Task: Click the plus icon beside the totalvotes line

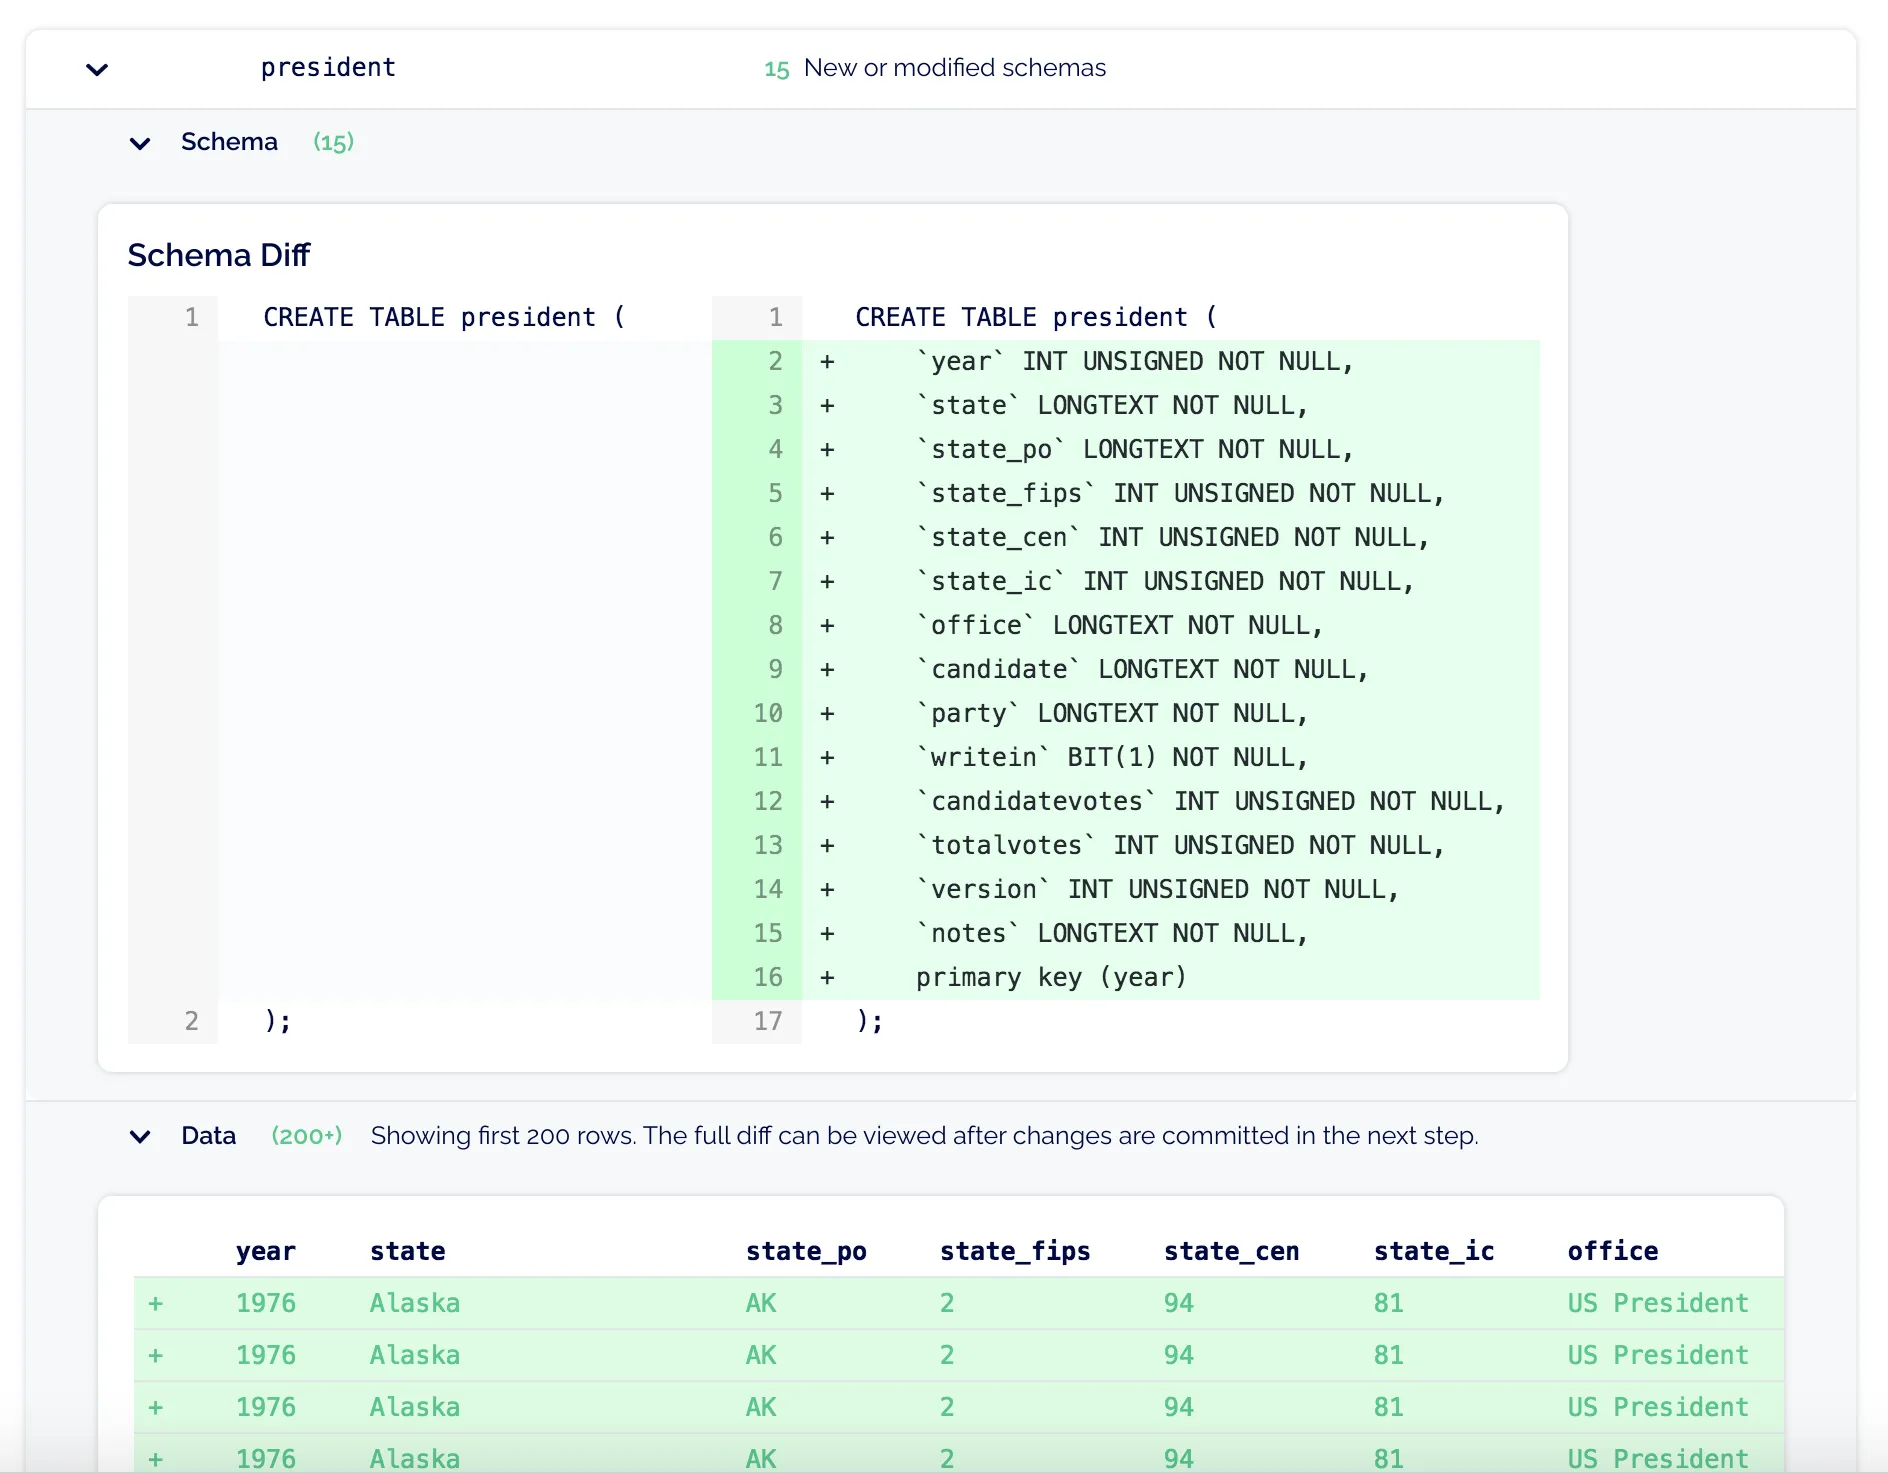Action: click(x=827, y=844)
